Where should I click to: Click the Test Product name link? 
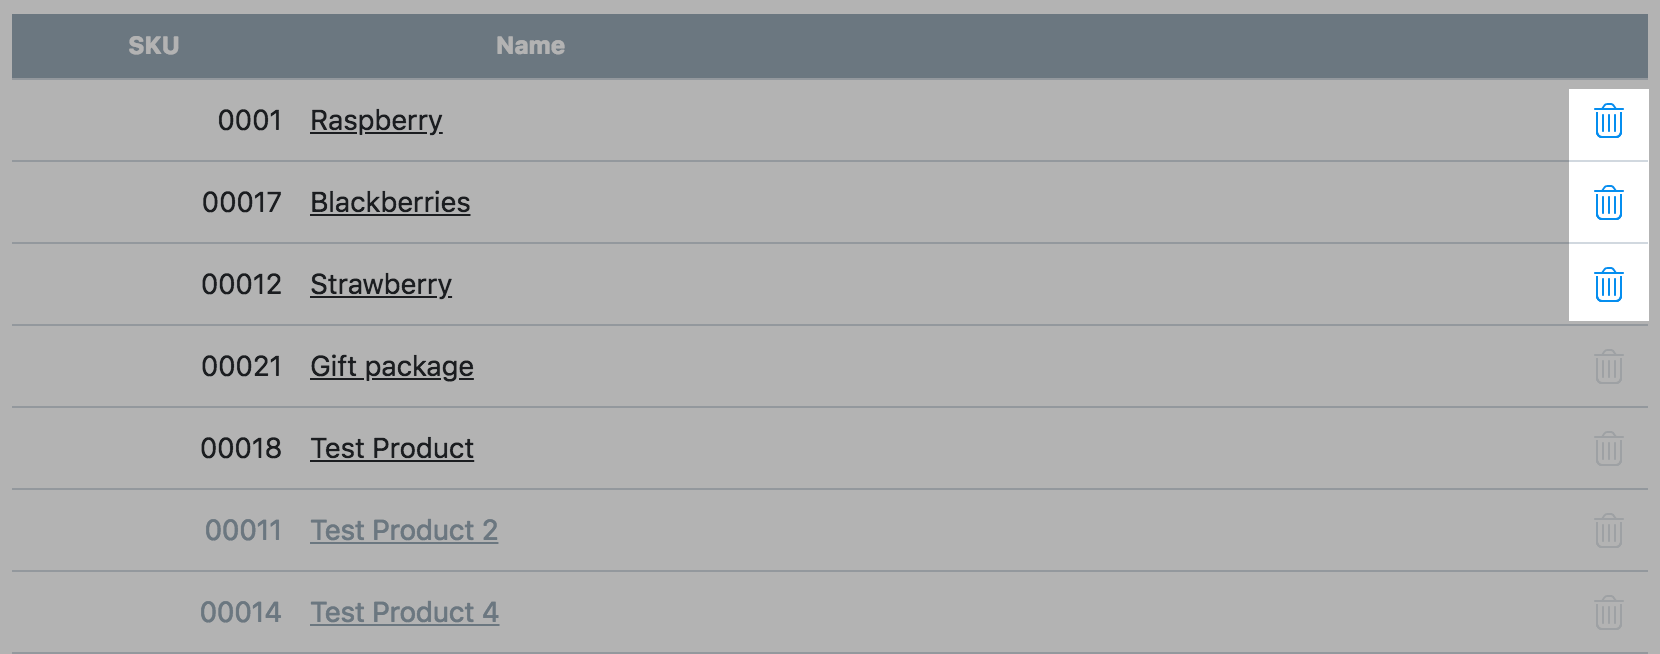(392, 449)
